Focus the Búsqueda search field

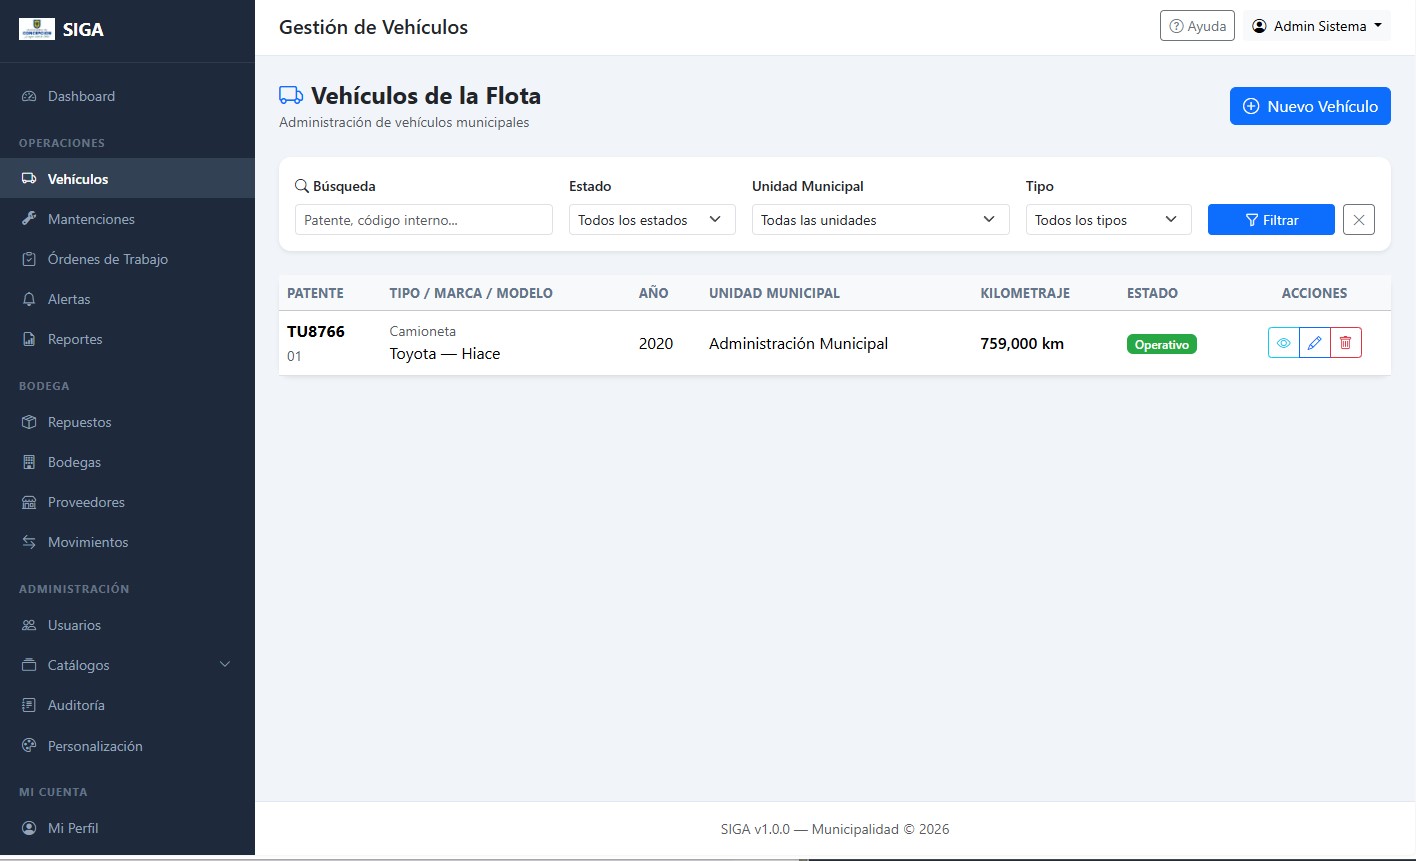tap(423, 220)
